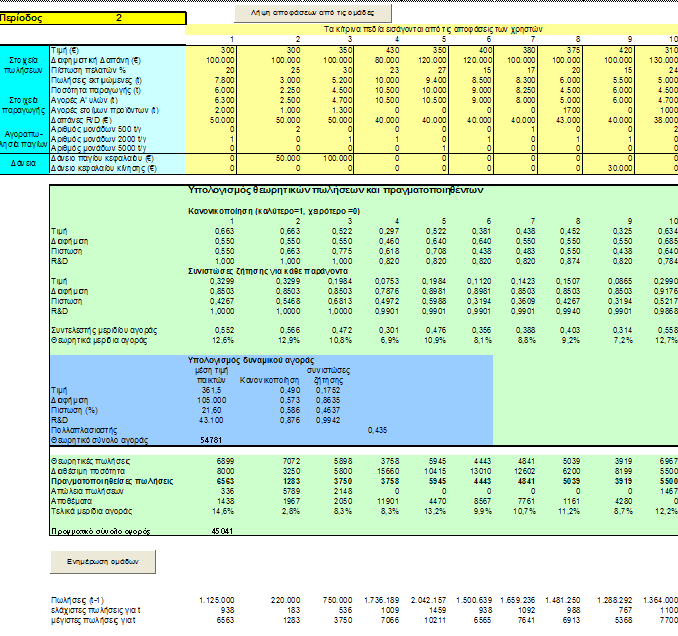Select the 'Δάνειο παγίου κεφαλαίου (€)' row label
Image resolution: width=678 pixels, height=636 pixels.
pos(102,159)
